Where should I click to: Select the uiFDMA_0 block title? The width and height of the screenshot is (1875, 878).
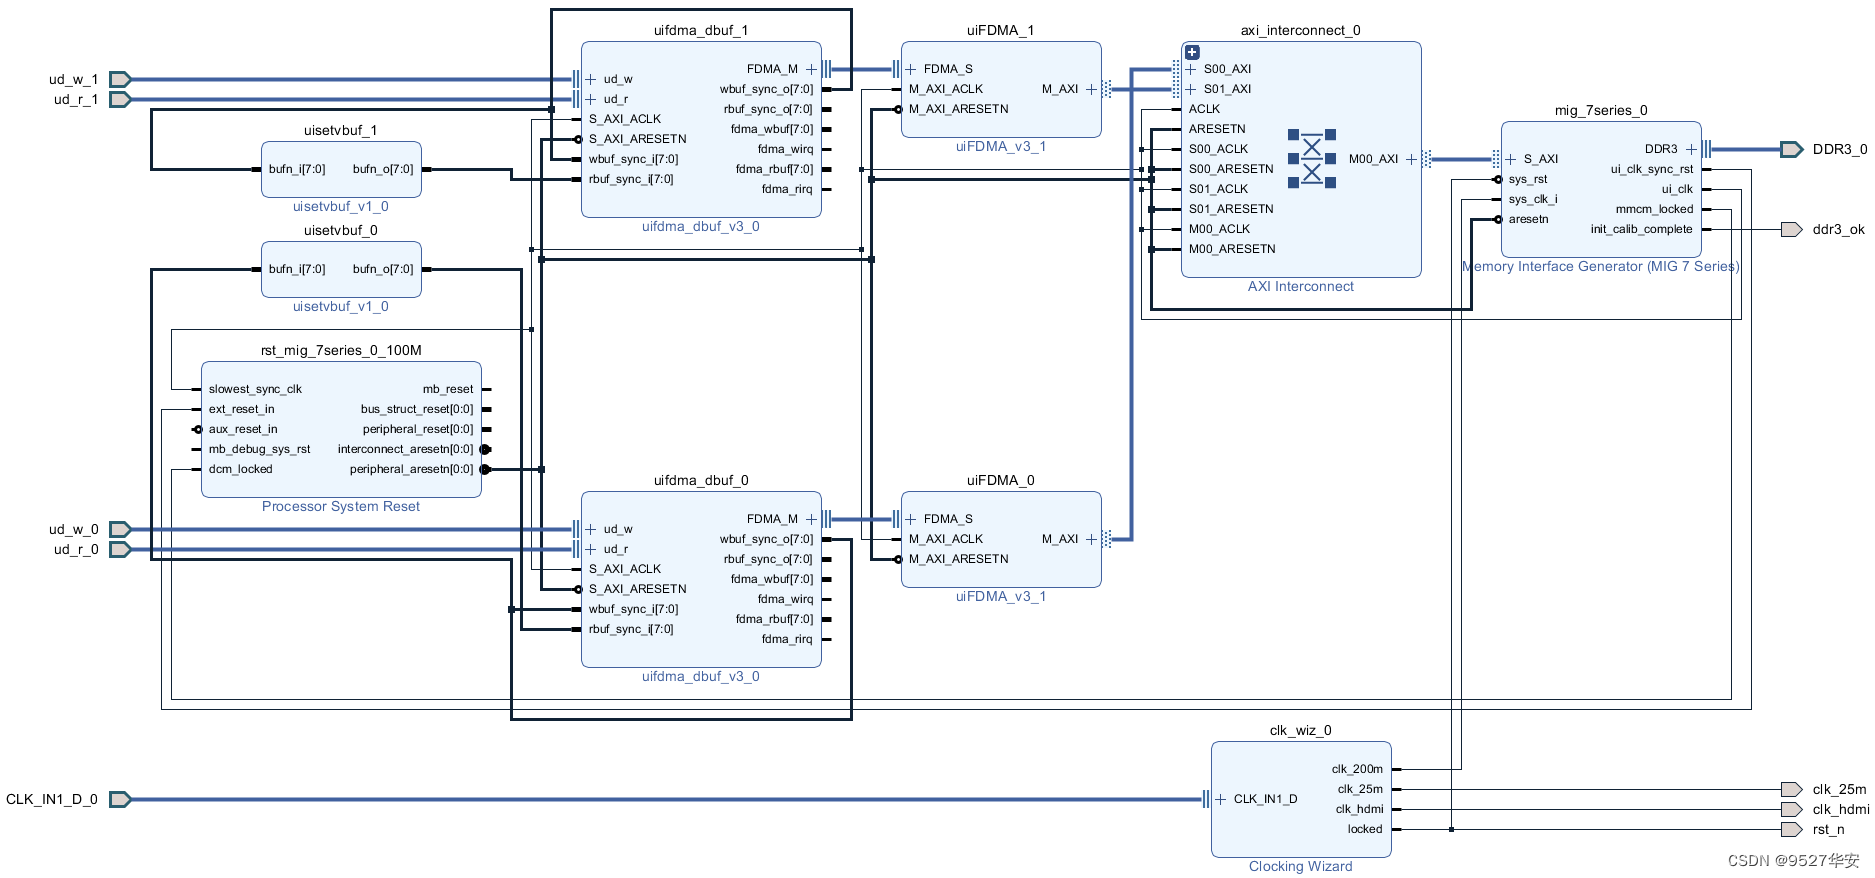click(x=1000, y=480)
